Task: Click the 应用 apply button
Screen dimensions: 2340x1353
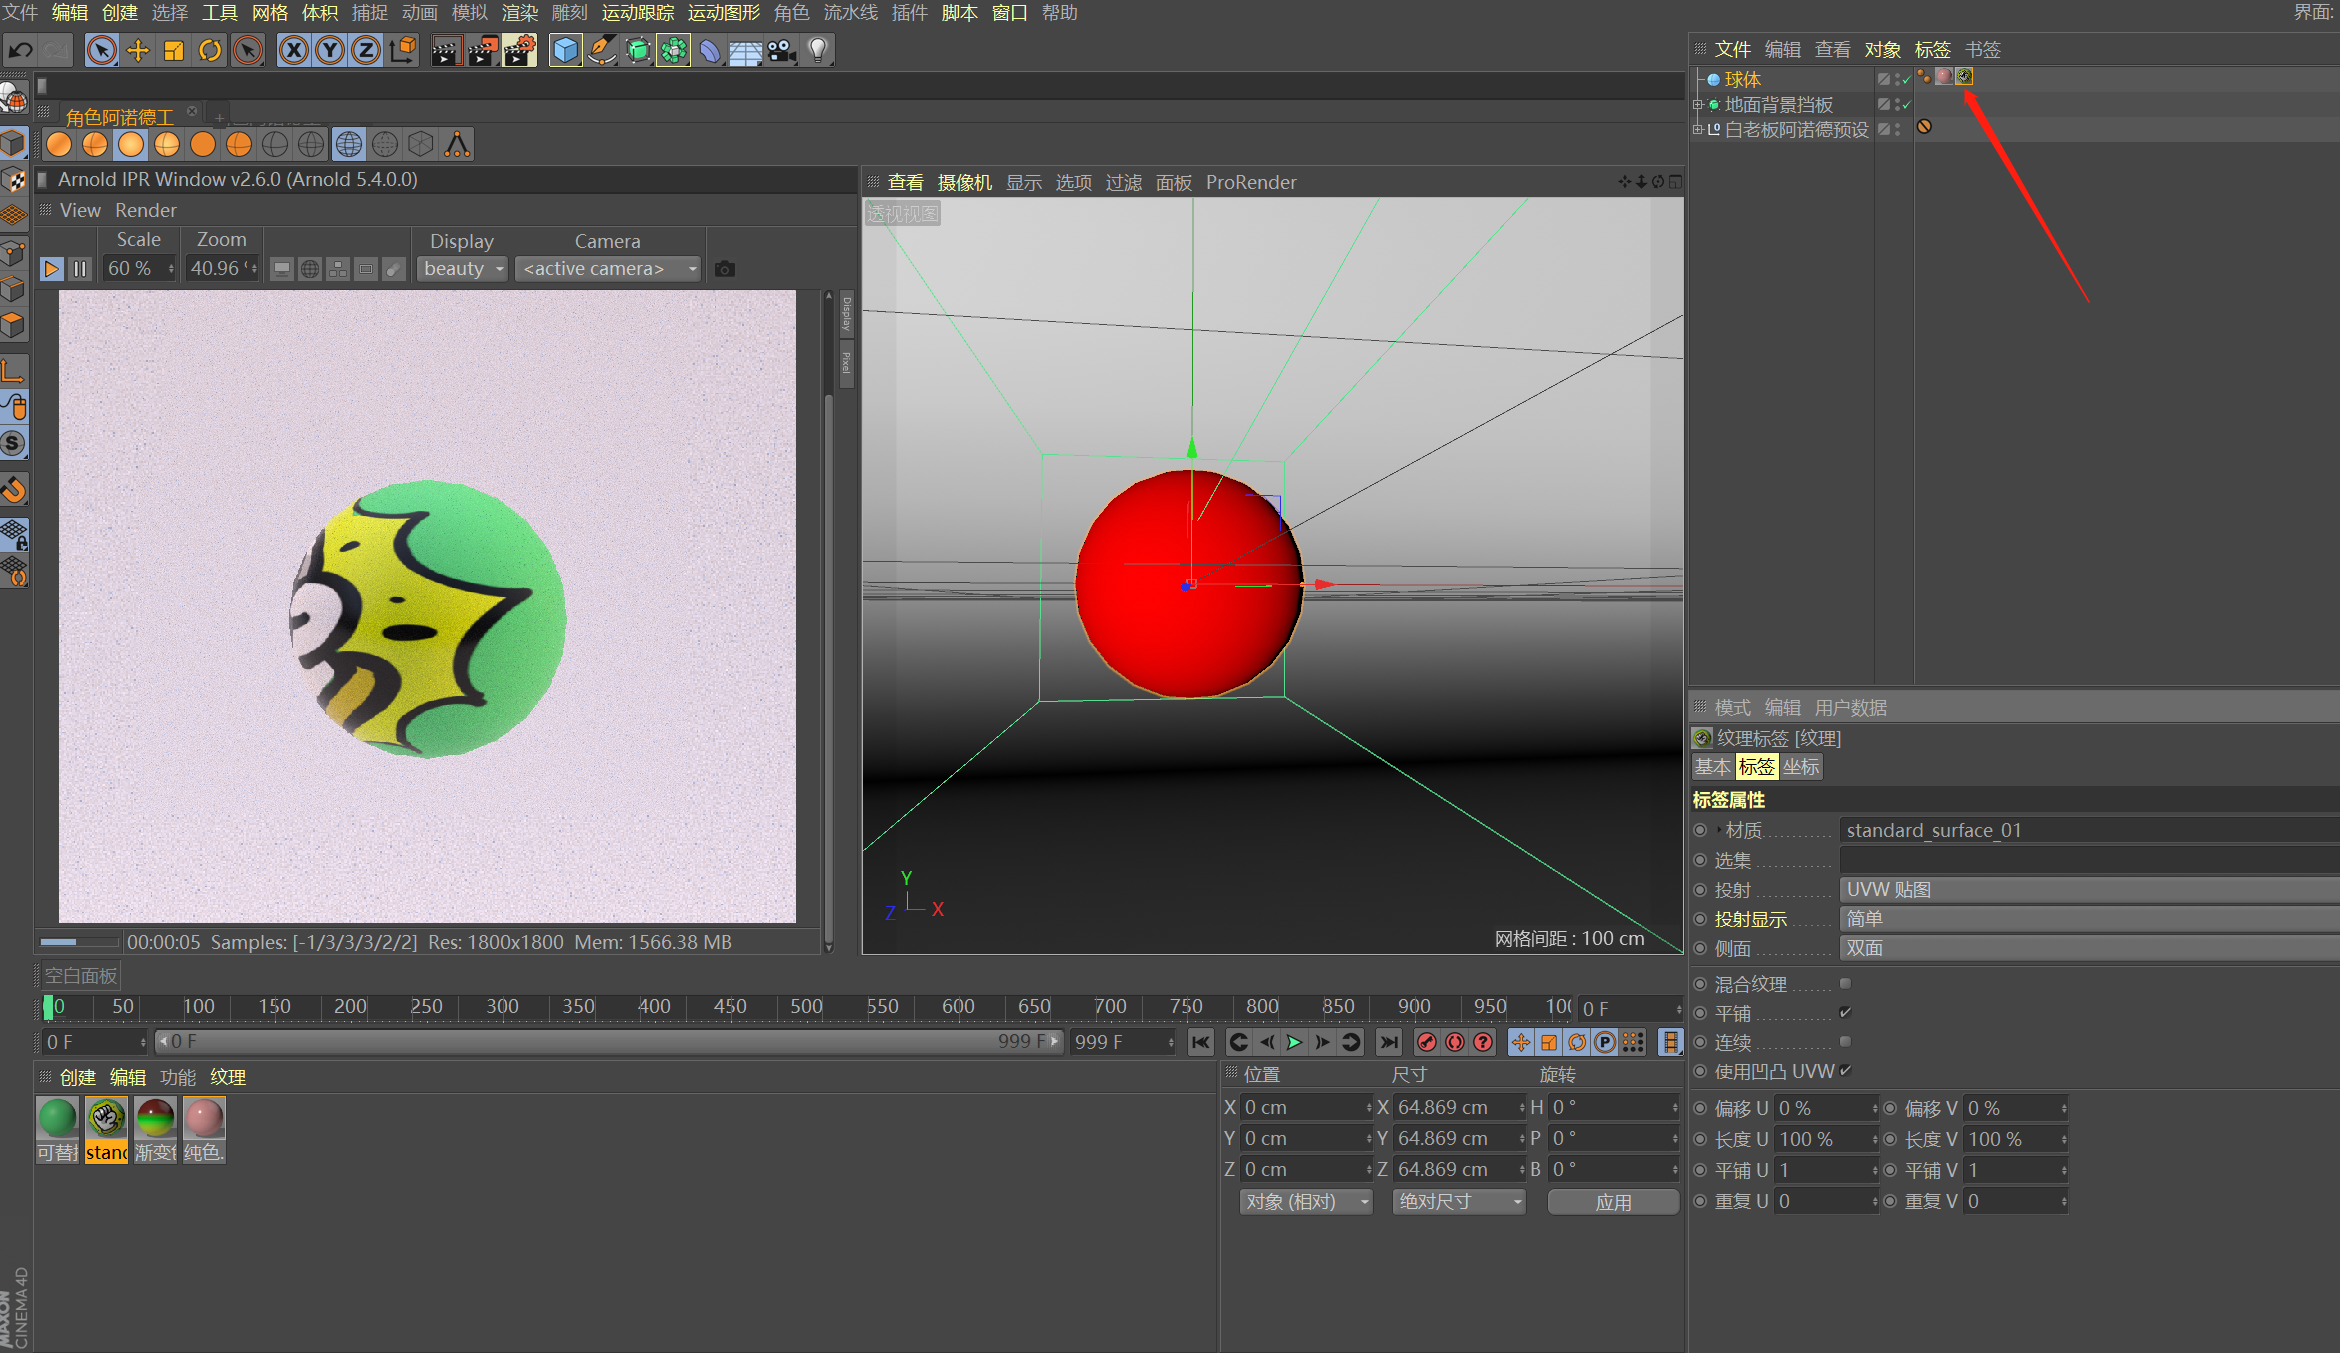Action: [1613, 1202]
